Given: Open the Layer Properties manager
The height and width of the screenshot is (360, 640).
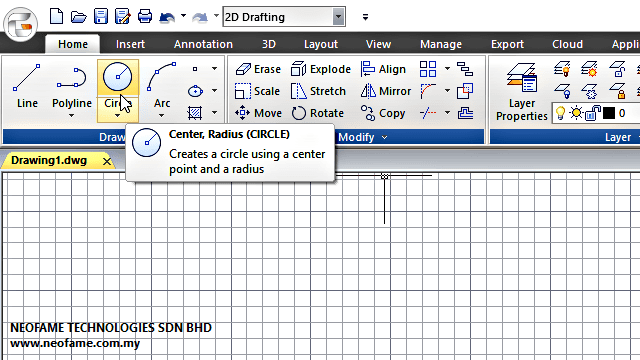Looking at the screenshot, I should (521, 92).
